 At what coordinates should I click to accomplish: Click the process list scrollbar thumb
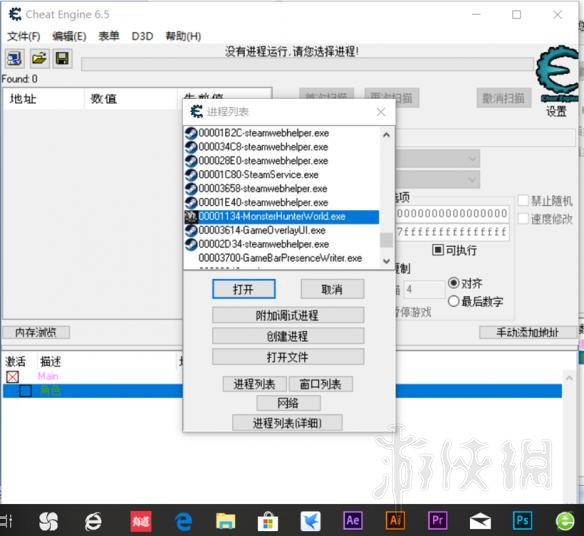coord(387,240)
